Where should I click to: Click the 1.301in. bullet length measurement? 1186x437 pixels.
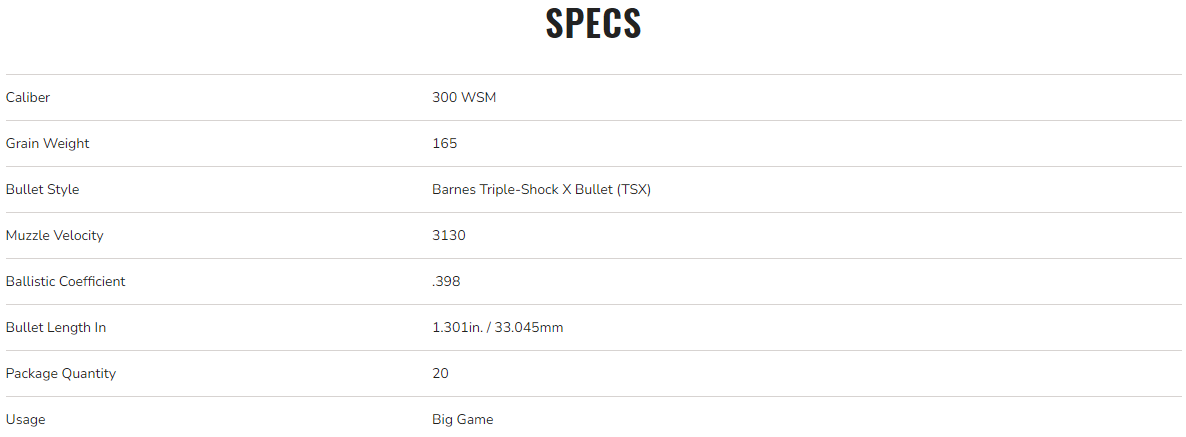[x=456, y=328]
